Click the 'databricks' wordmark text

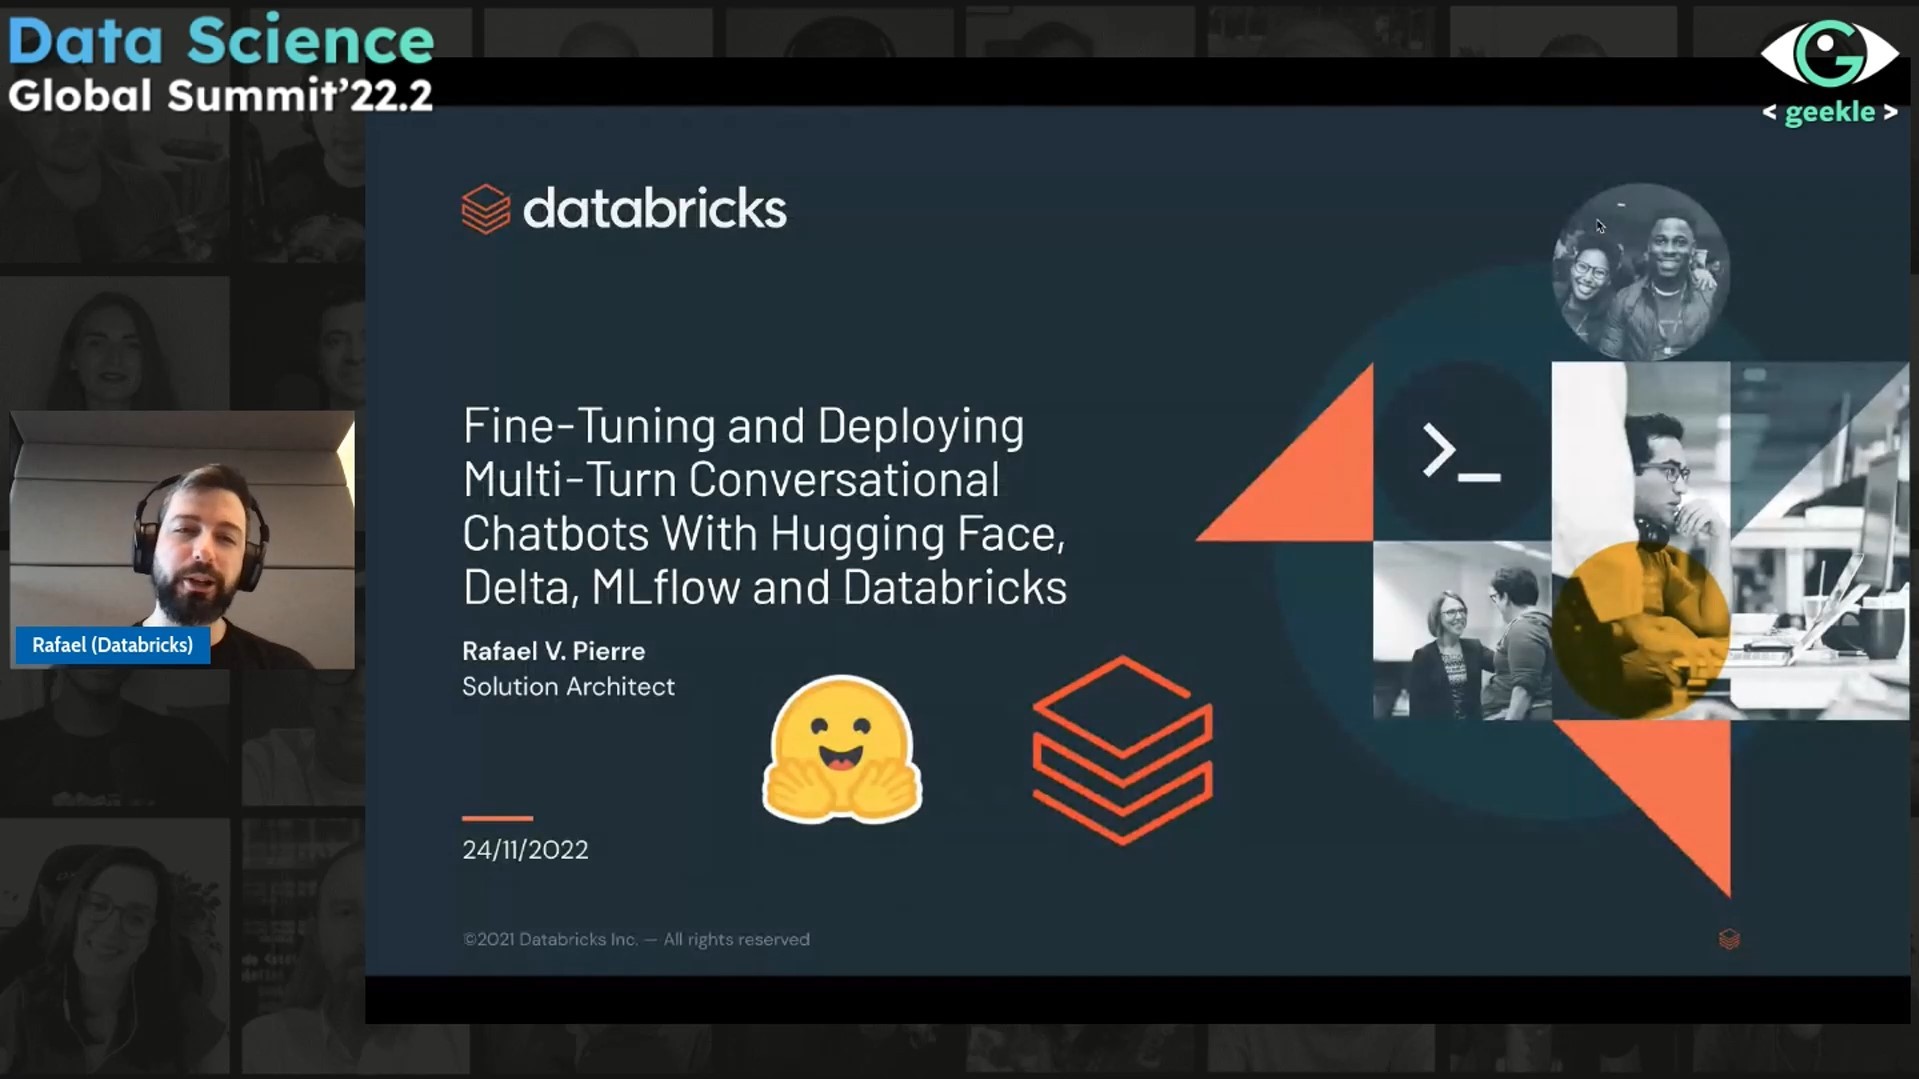655,208
